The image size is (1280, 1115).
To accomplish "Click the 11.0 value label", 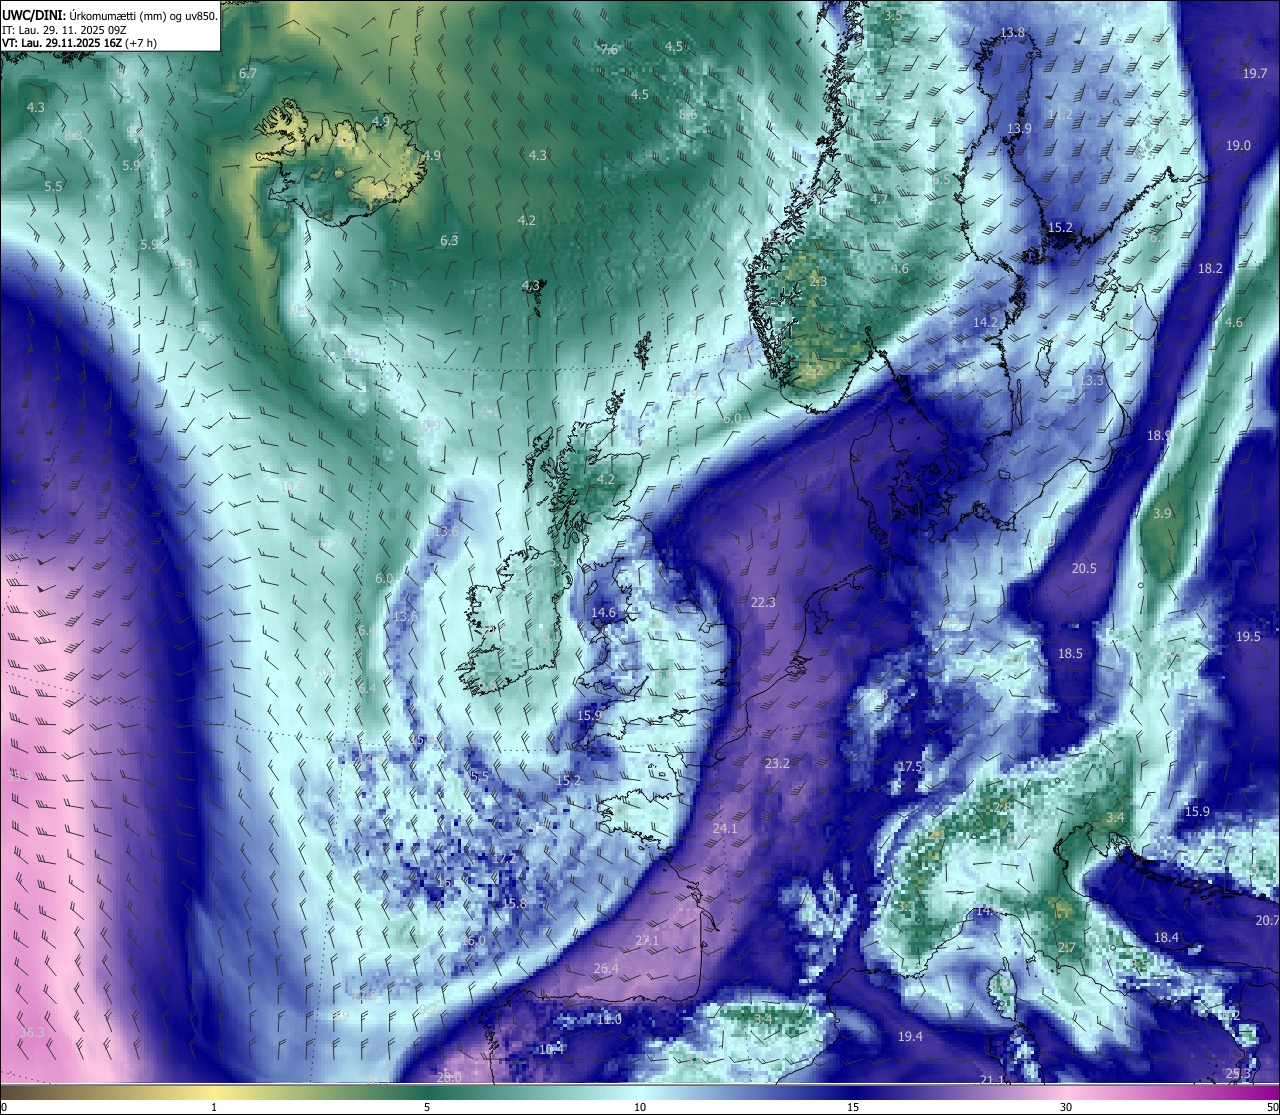I will click(609, 1019).
